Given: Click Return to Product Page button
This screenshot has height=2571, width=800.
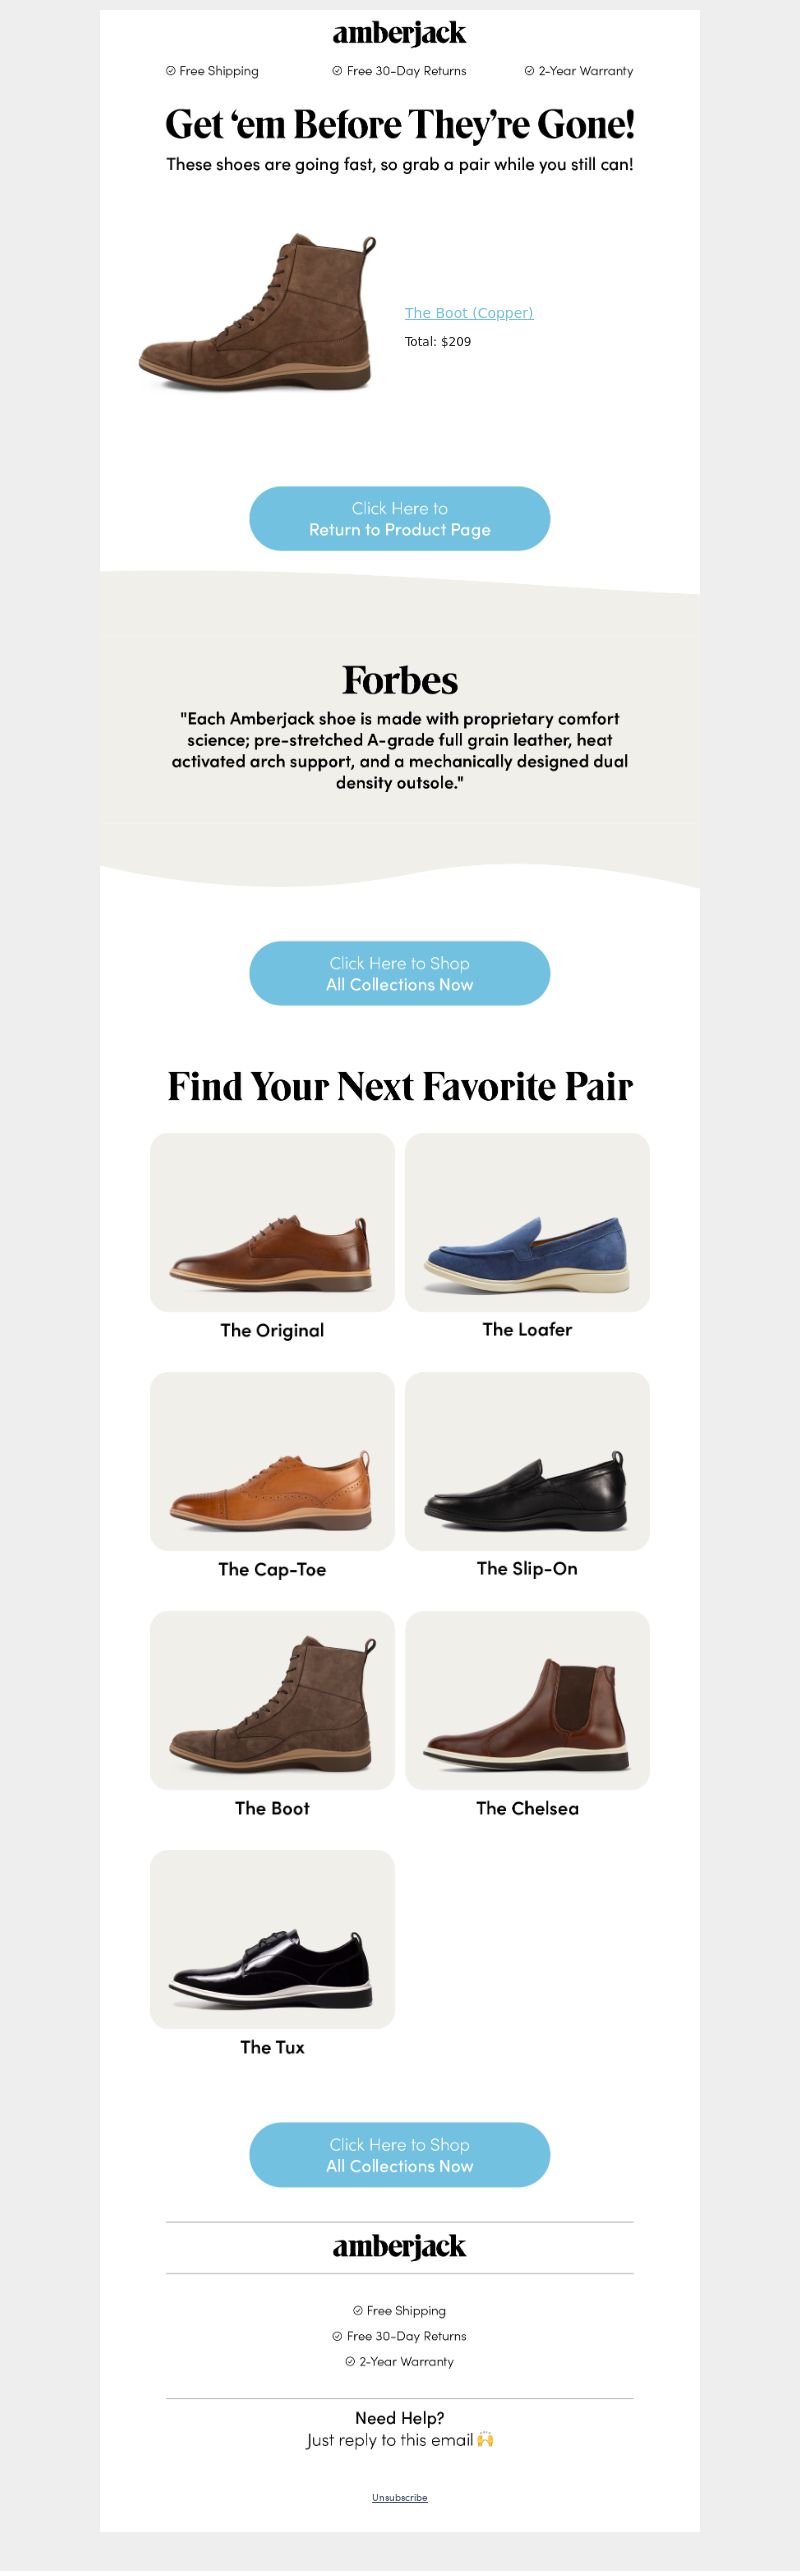Looking at the screenshot, I should tap(400, 519).
